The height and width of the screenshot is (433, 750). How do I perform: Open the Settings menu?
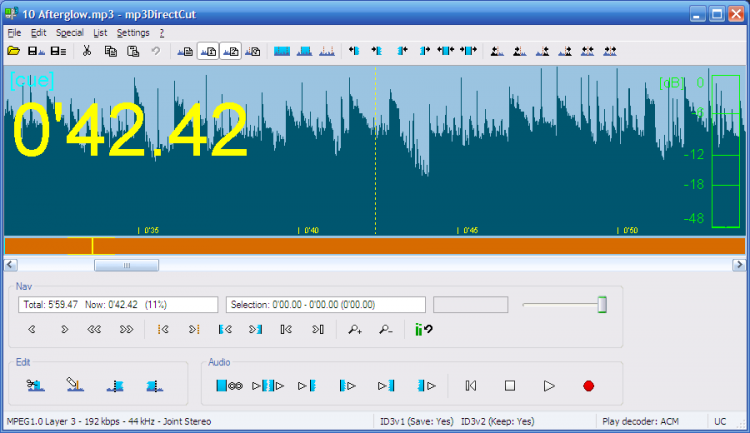[133, 32]
